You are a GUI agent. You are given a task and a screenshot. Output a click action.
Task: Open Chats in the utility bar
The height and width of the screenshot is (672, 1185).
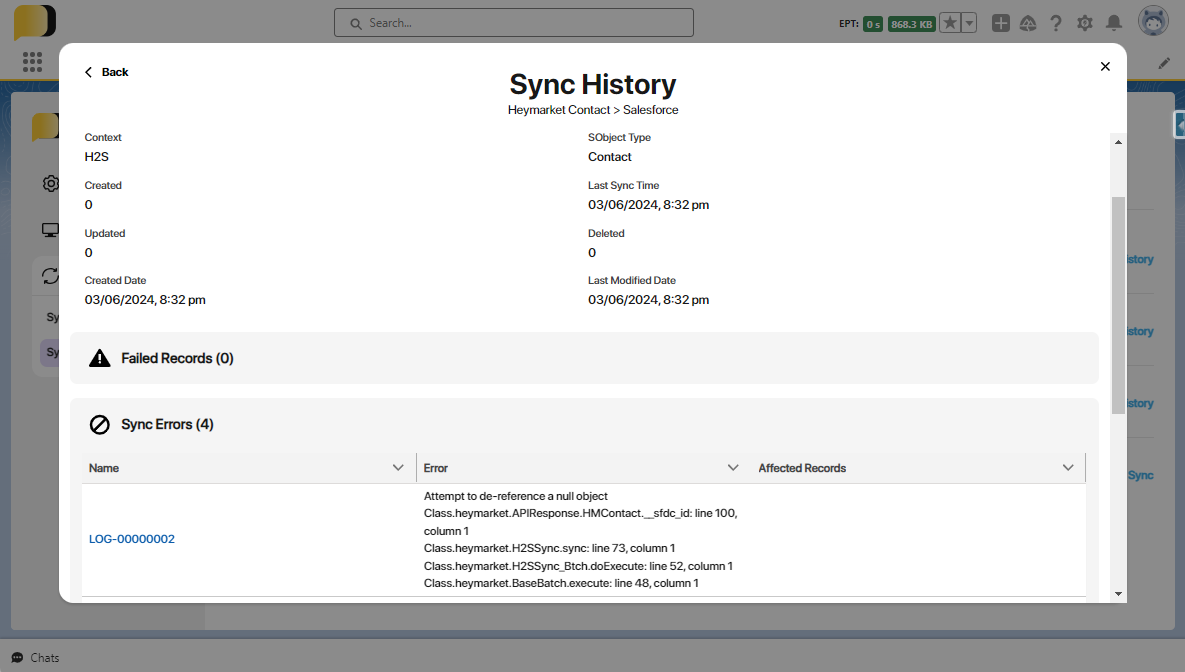click(x=36, y=658)
